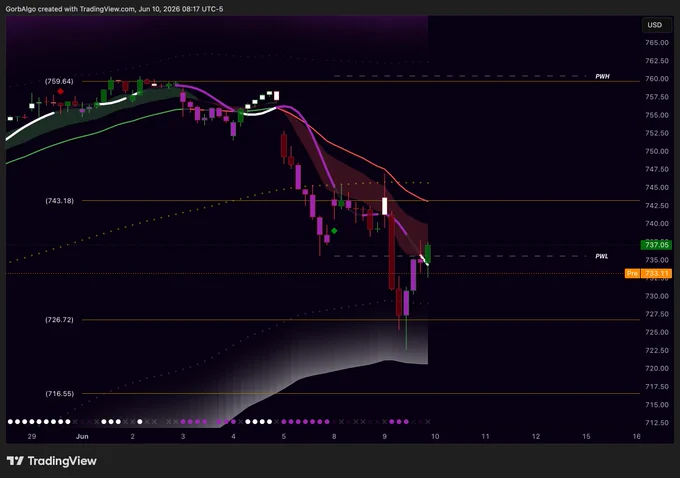This screenshot has width=680, height=478.
Task: Click the 765.00 price axis label
Action: click(x=657, y=43)
